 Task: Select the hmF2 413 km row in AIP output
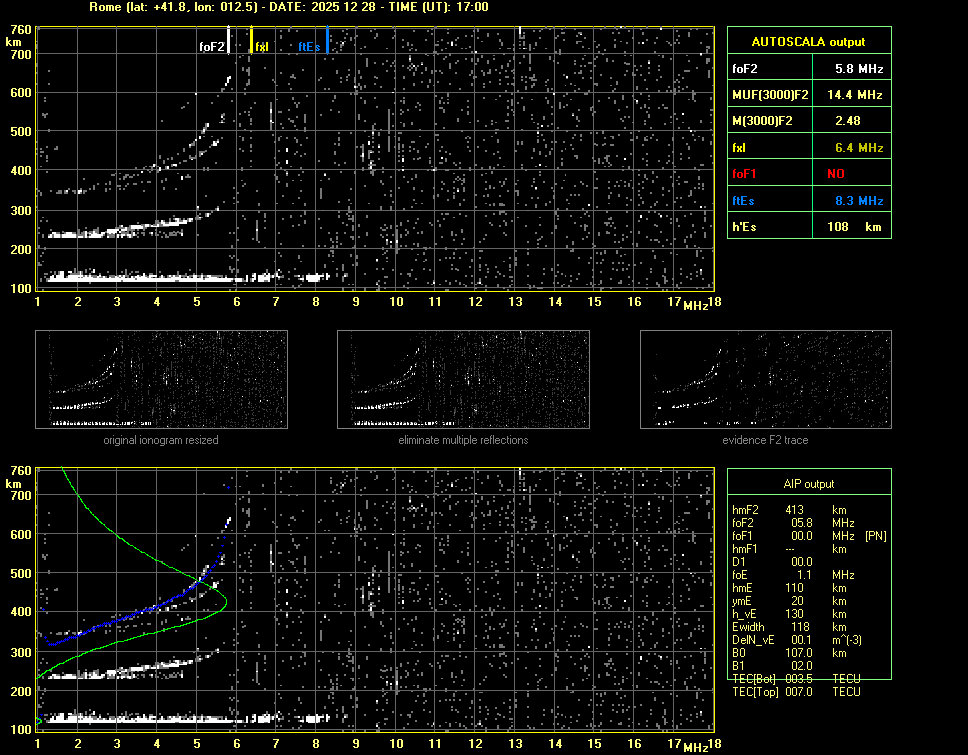point(795,510)
